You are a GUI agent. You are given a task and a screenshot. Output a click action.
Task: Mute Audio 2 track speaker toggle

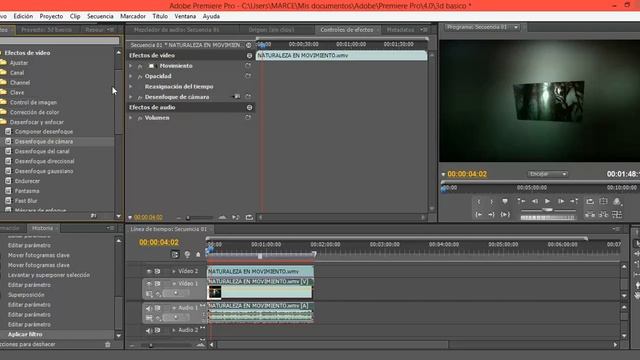(149, 330)
